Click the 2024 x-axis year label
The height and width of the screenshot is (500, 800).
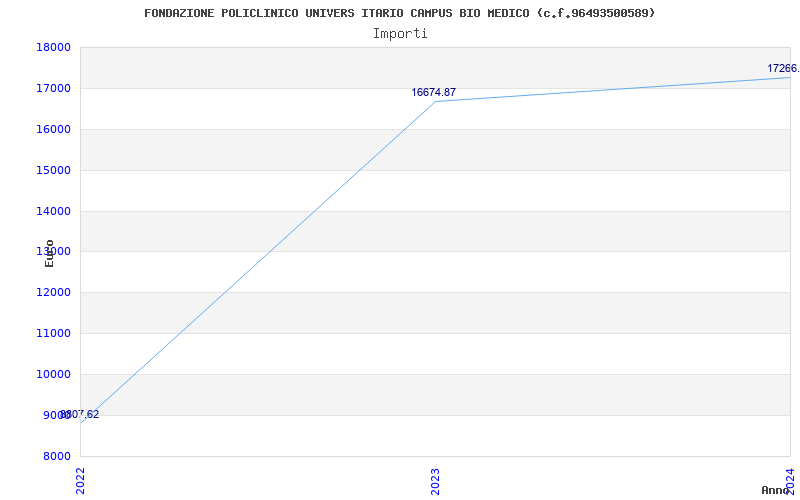pyautogui.click(x=790, y=481)
